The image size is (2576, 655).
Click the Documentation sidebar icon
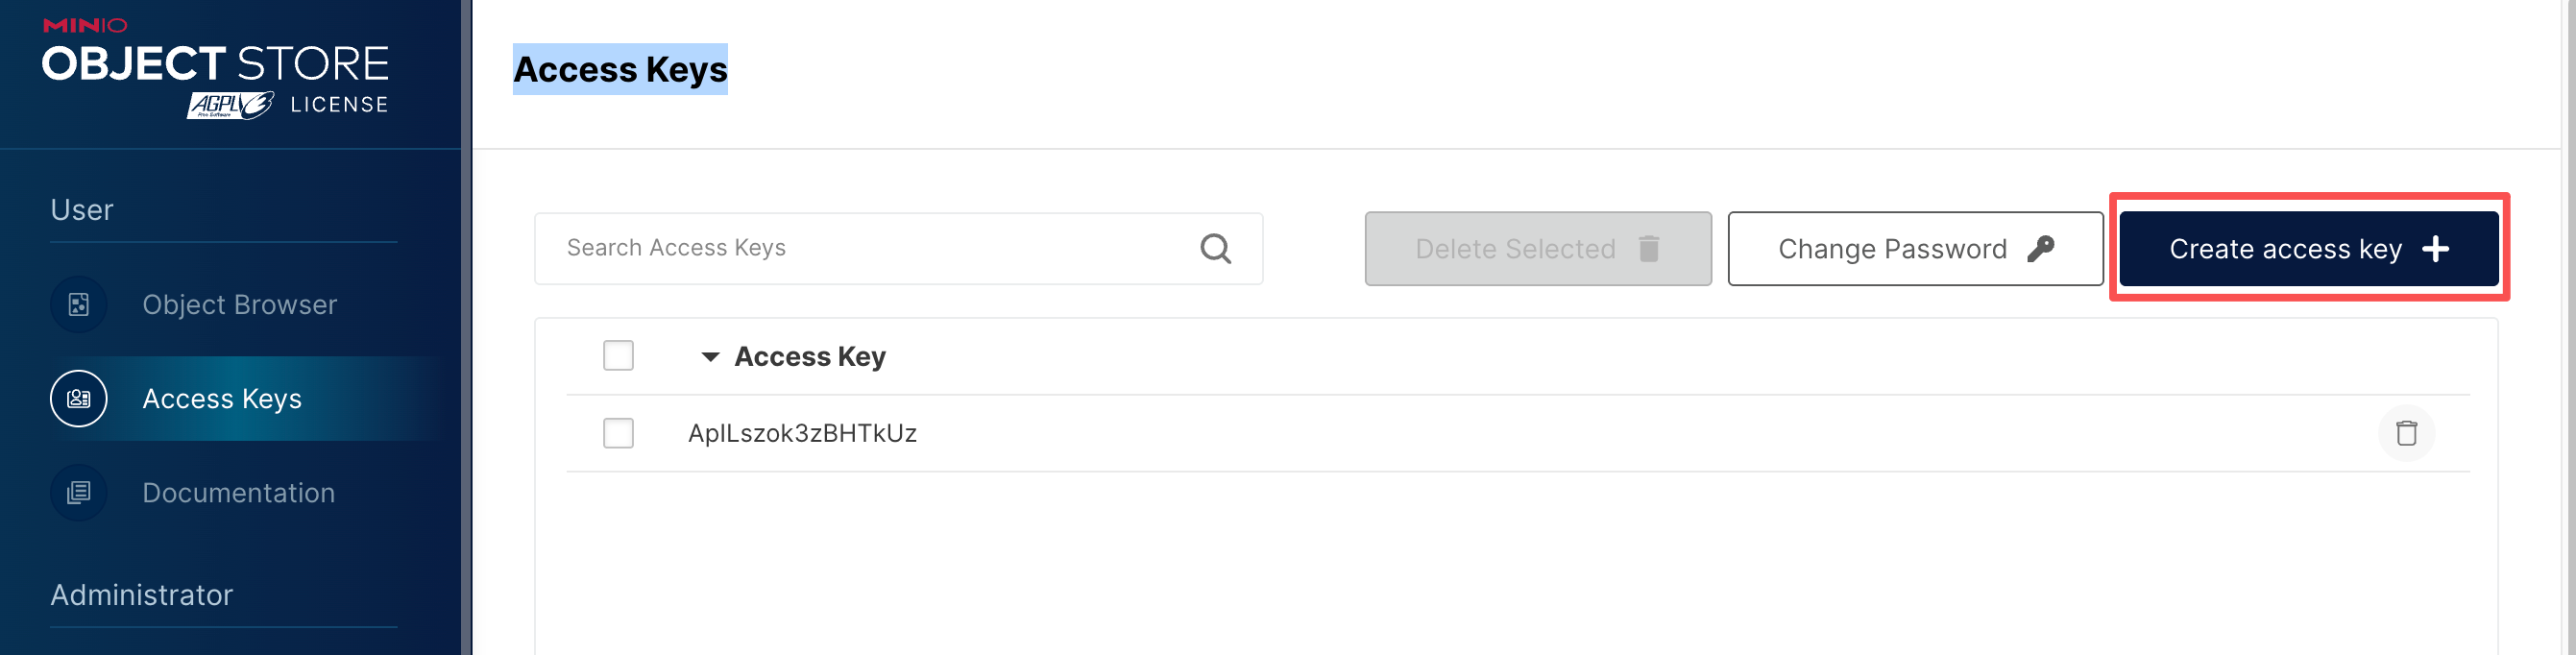coord(79,492)
